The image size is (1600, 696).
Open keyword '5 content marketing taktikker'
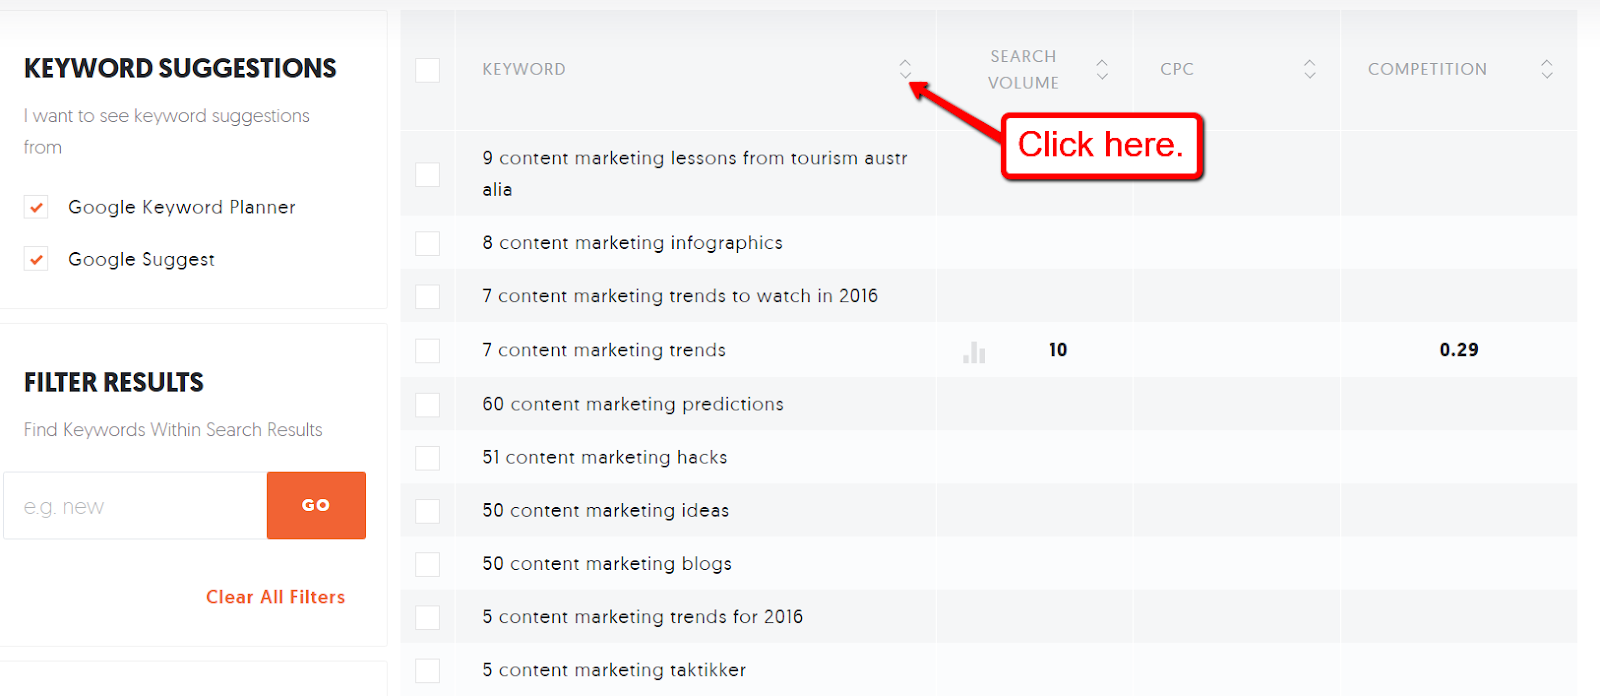(614, 670)
